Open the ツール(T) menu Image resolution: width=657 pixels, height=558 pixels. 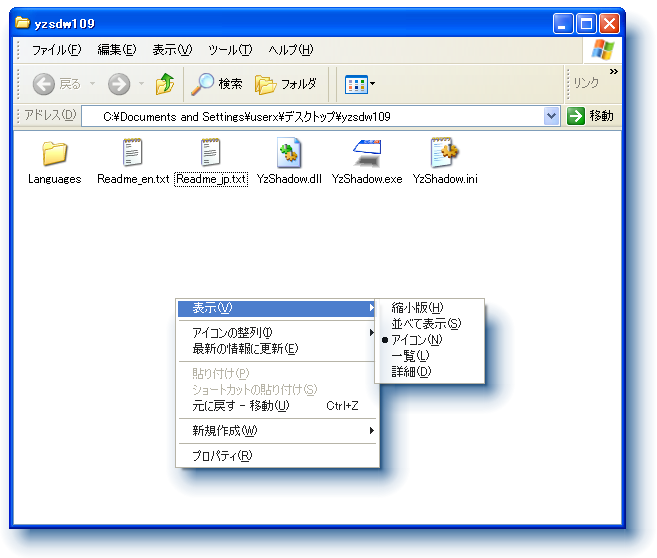click(x=230, y=50)
